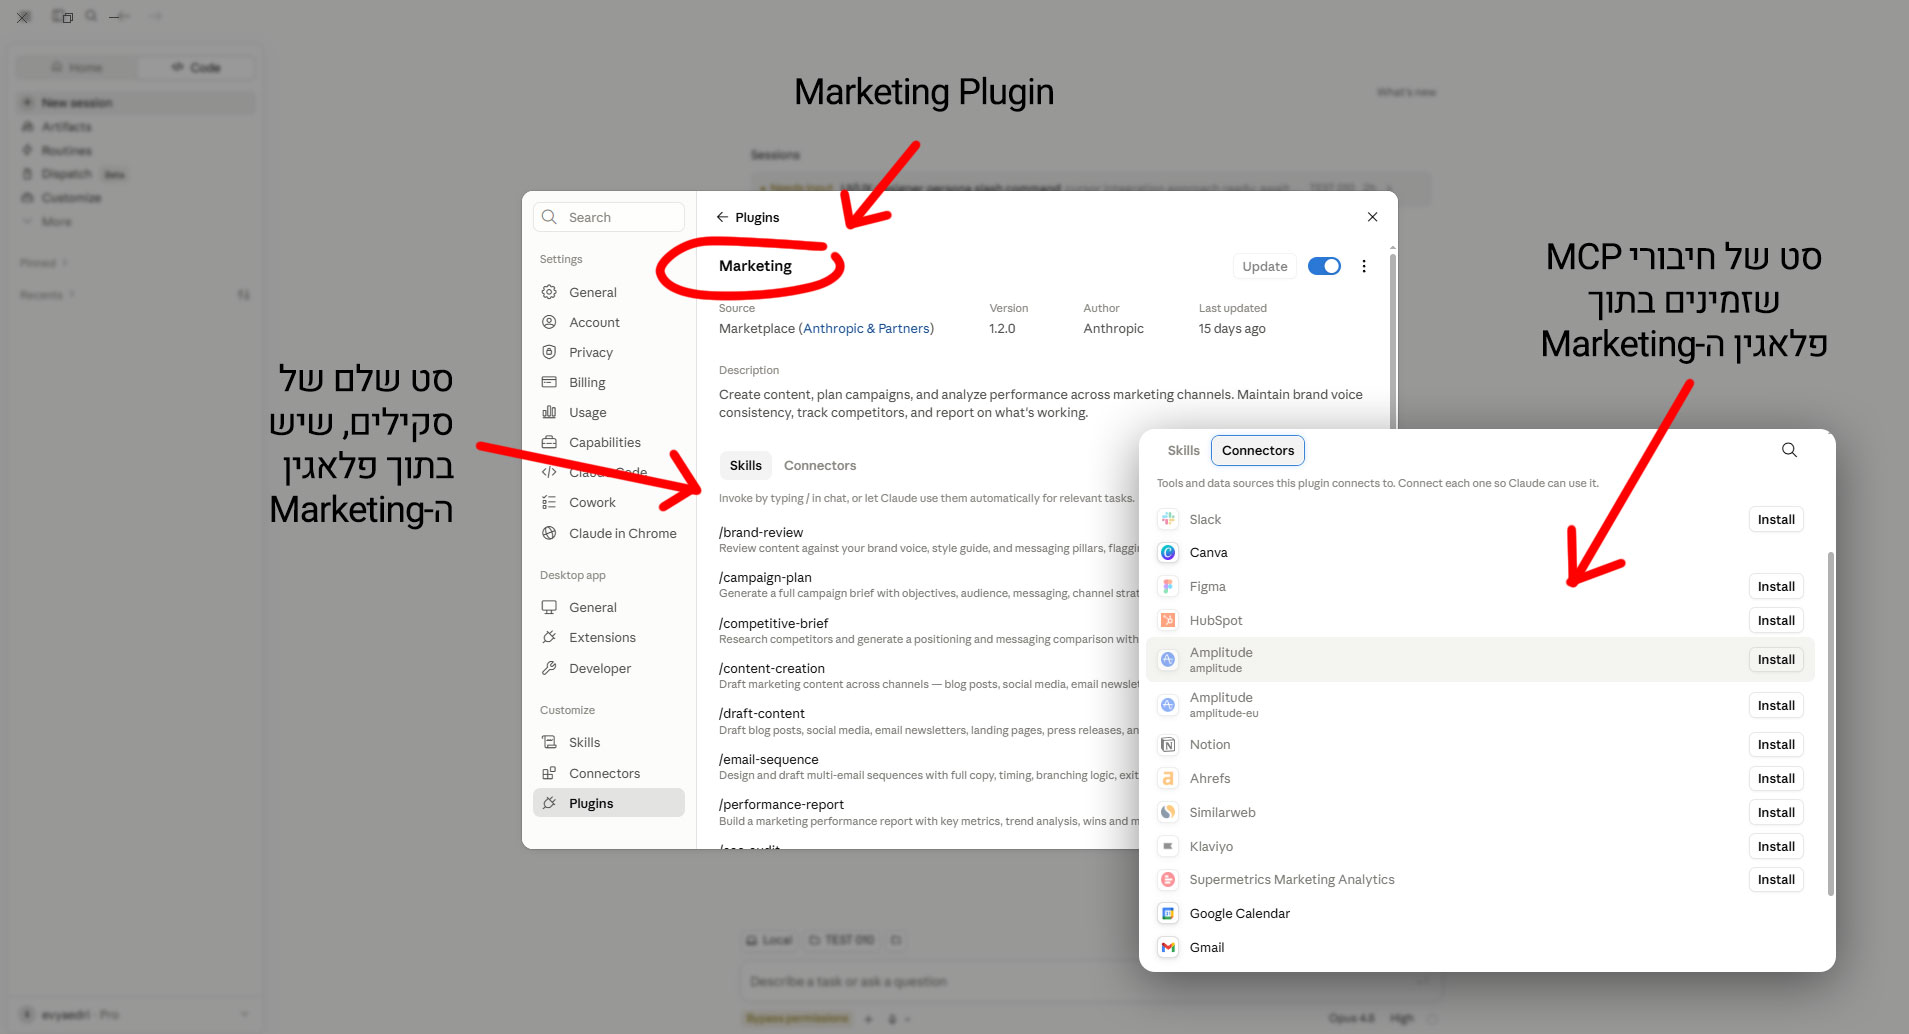Click the Gmail connector icon
This screenshot has width=1909, height=1034.
tap(1168, 947)
